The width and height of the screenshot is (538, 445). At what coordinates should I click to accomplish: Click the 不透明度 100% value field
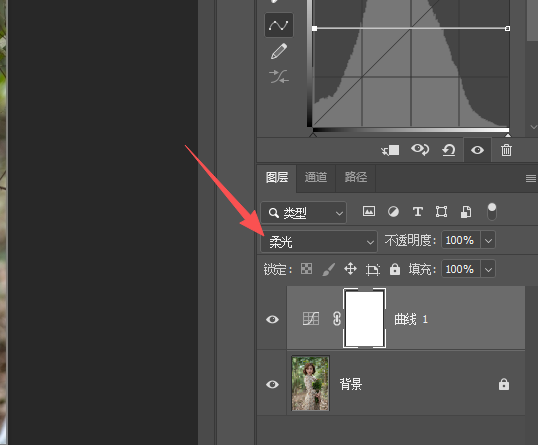[461, 240]
